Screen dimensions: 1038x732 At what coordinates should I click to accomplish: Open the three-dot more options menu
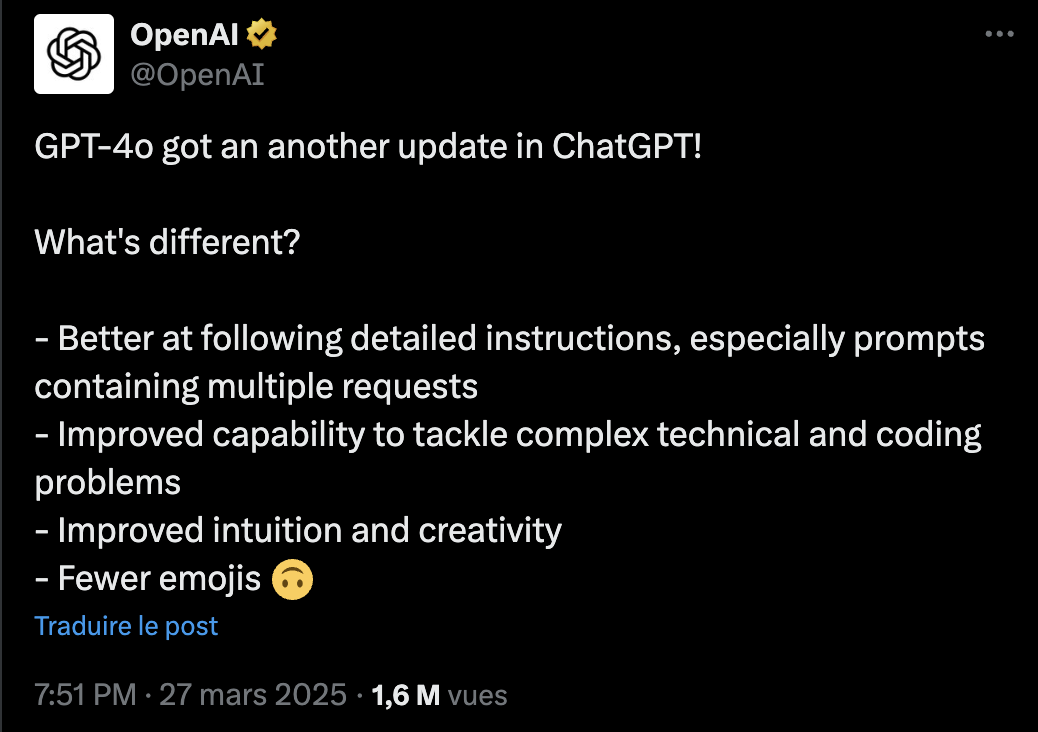(x=999, y=34)
